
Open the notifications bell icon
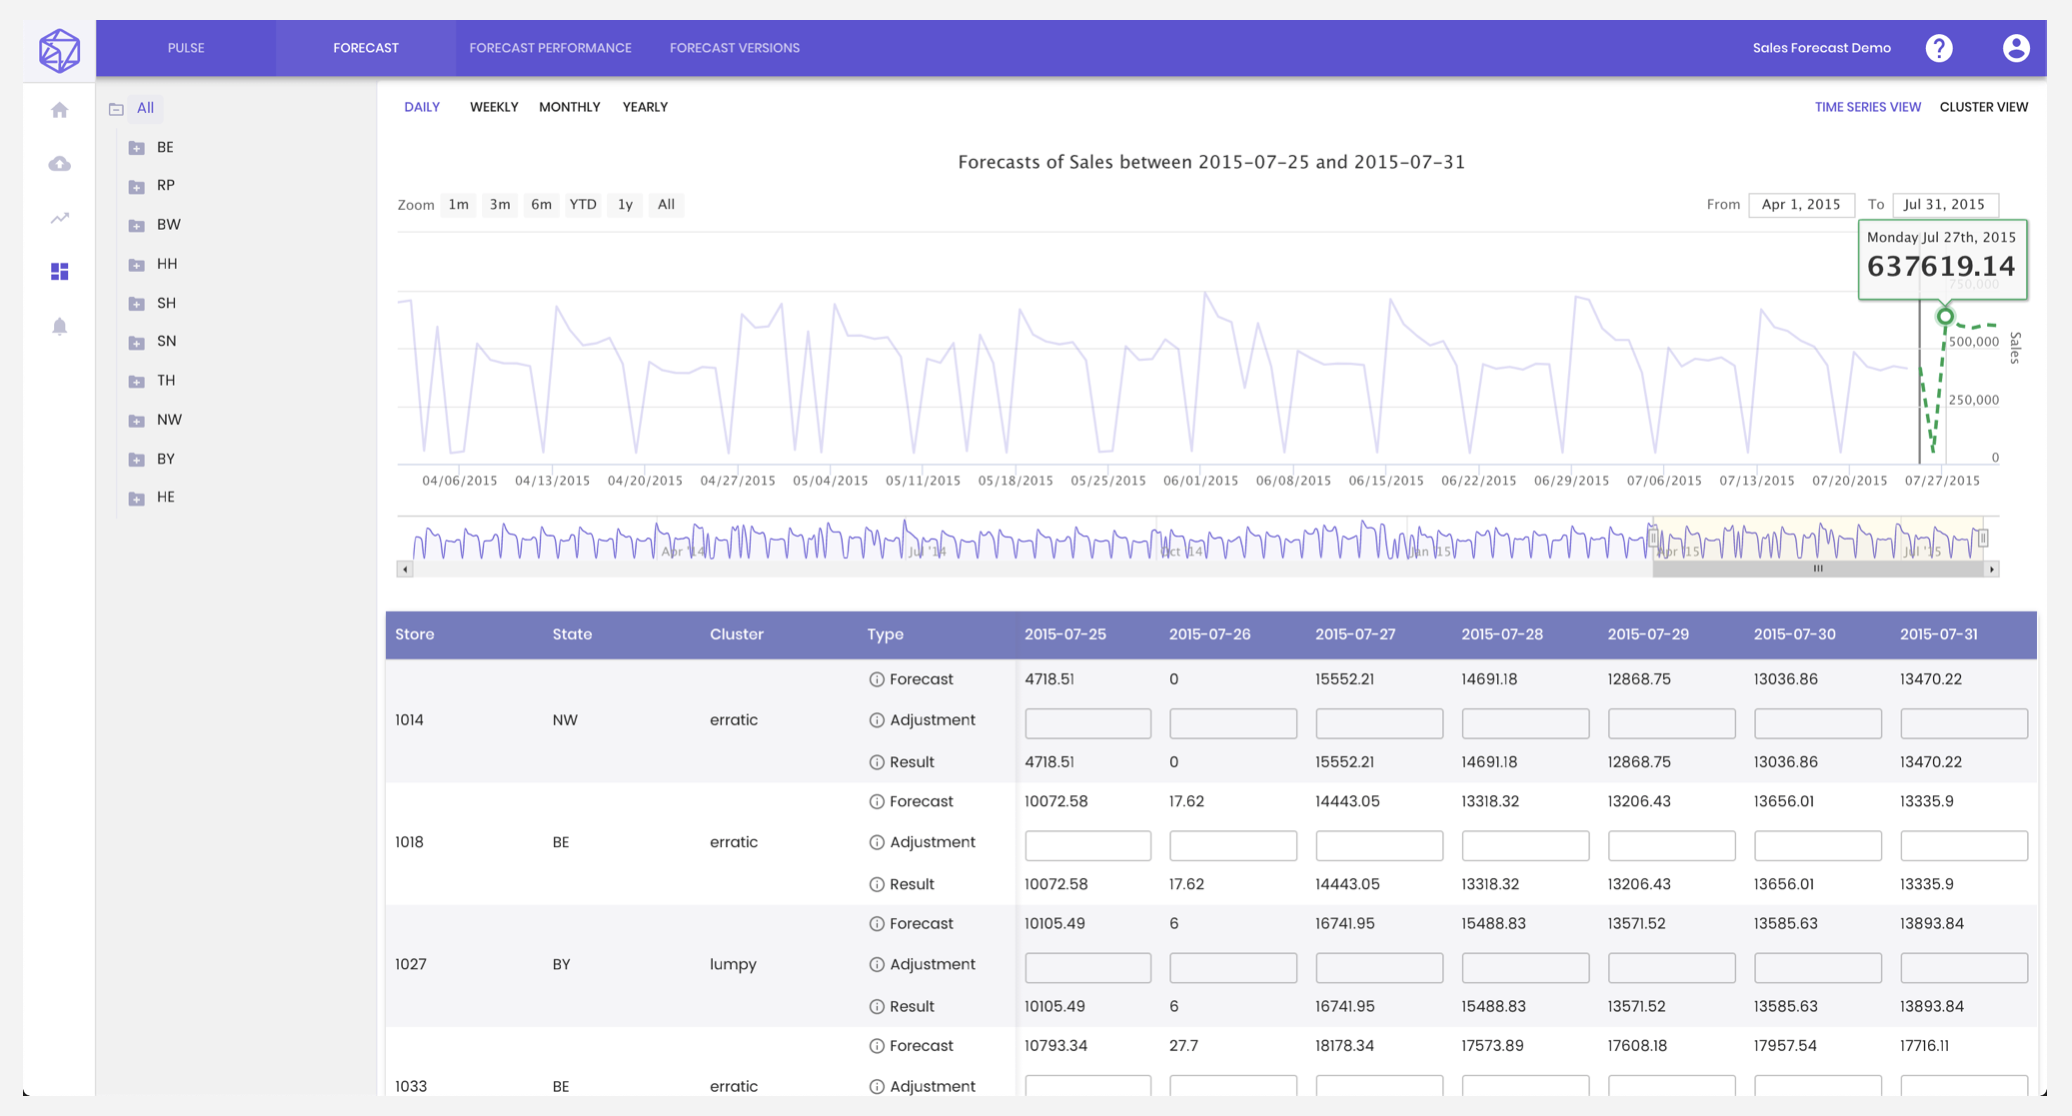click(x=60, y=326)
